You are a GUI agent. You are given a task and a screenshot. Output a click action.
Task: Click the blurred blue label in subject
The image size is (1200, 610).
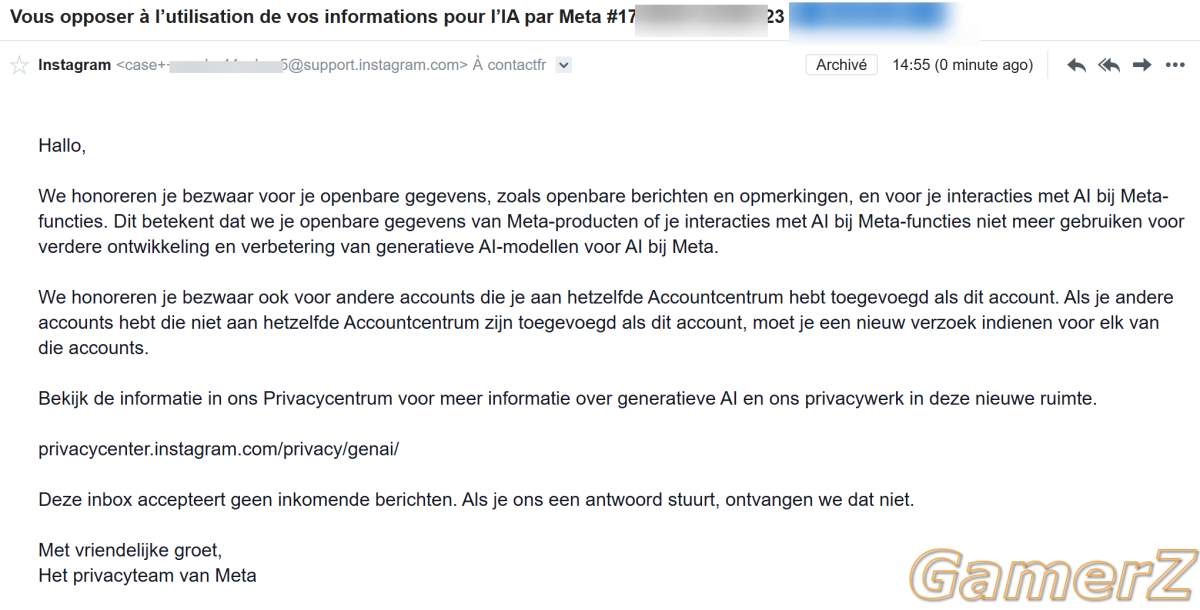point(868,18)
